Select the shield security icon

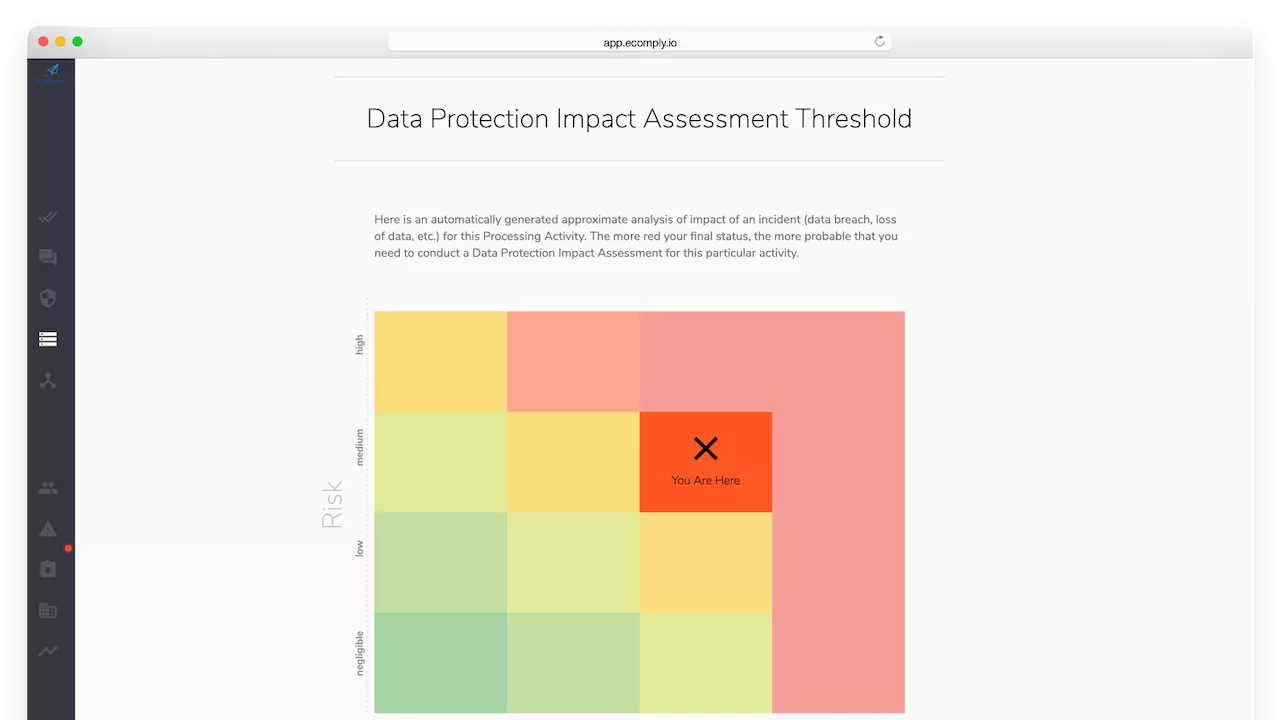pos(48,298)
